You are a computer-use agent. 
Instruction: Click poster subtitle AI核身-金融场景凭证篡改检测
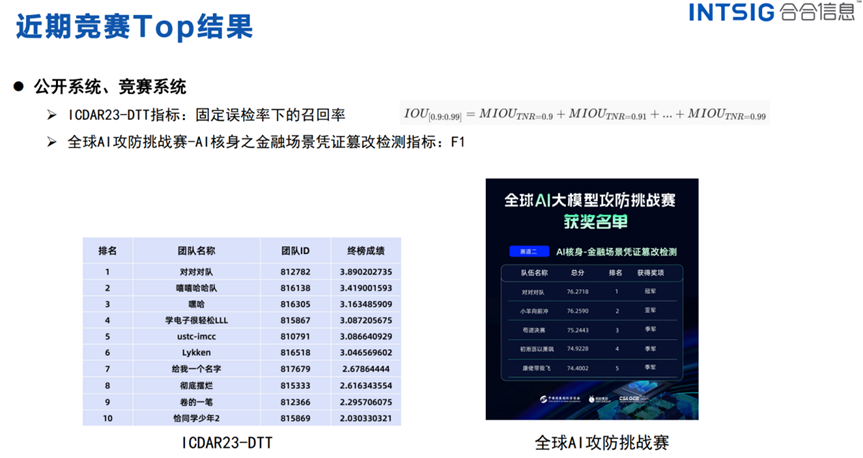[616, 252]
